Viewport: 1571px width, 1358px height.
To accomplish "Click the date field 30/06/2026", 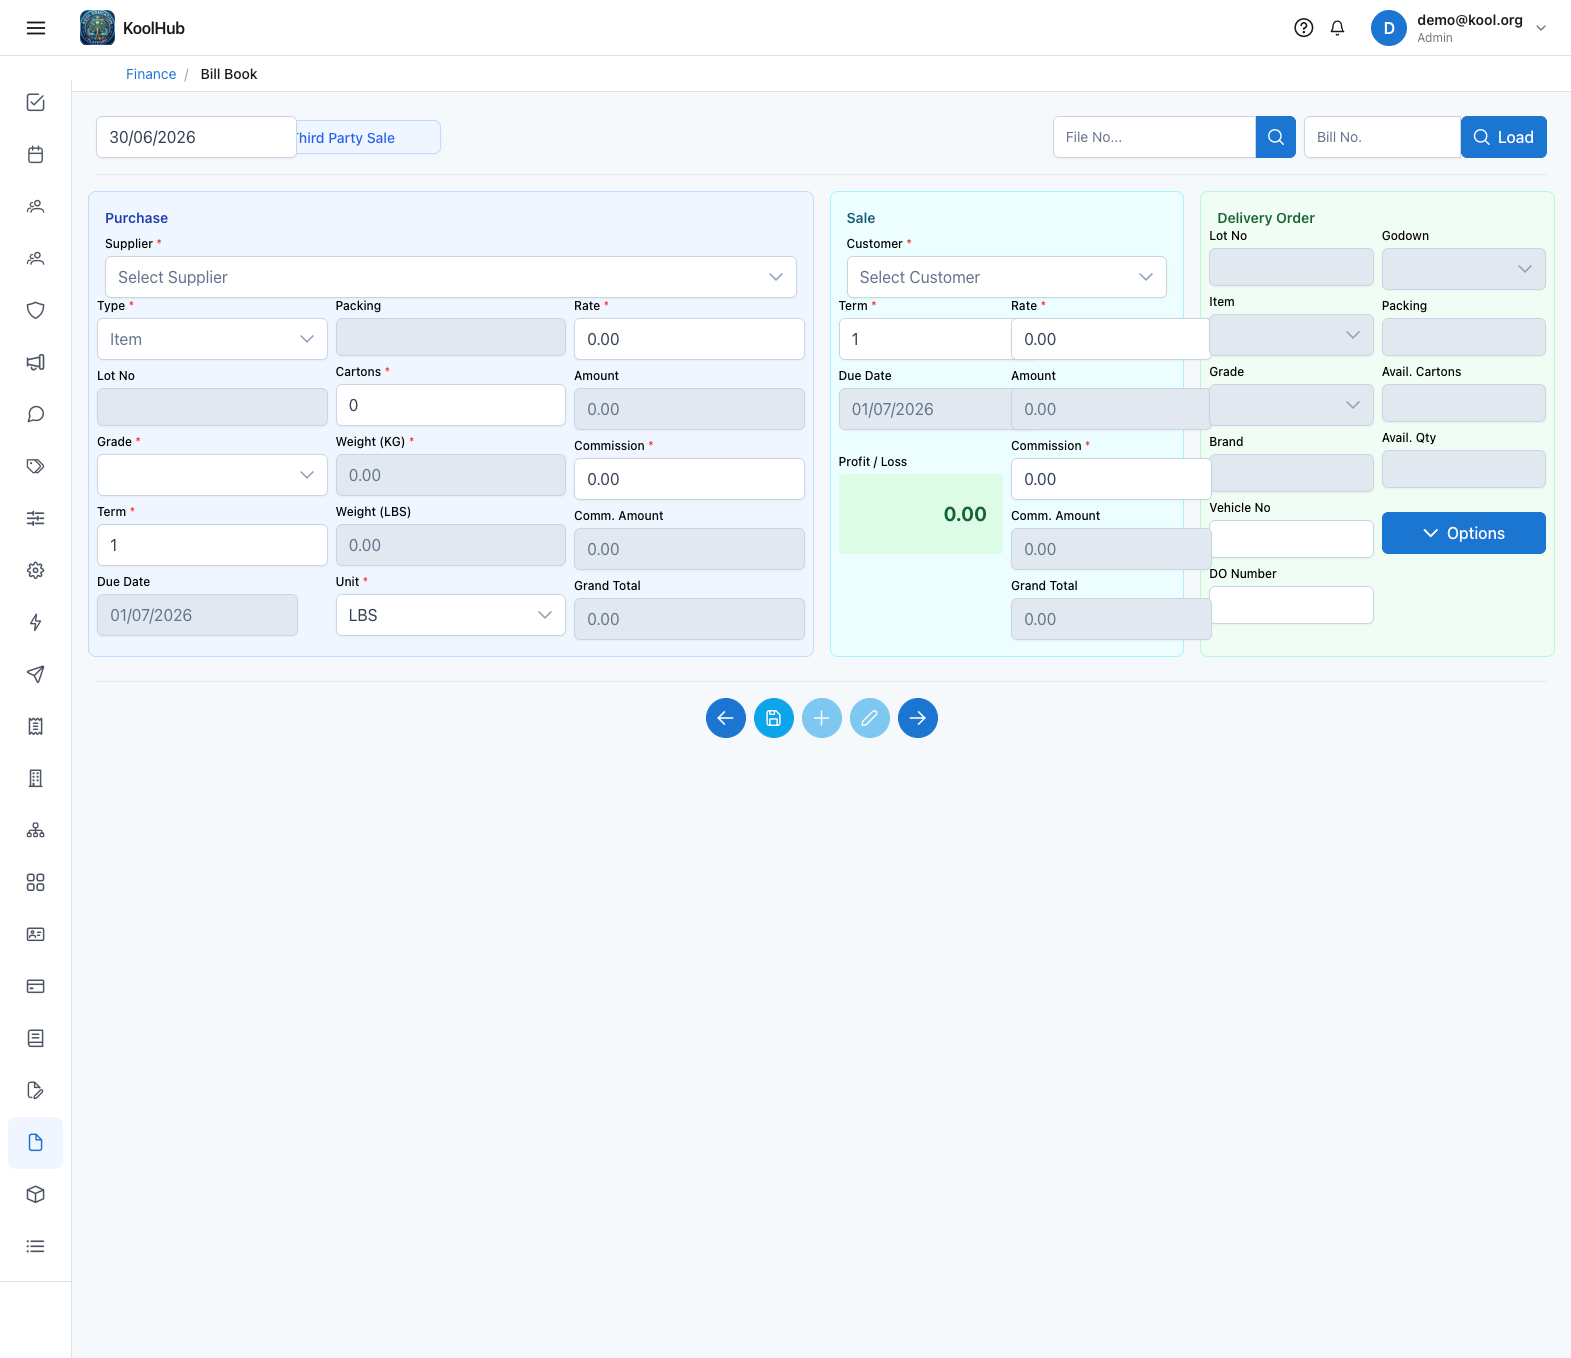I will pyautogui.click(x=196, y=137).
